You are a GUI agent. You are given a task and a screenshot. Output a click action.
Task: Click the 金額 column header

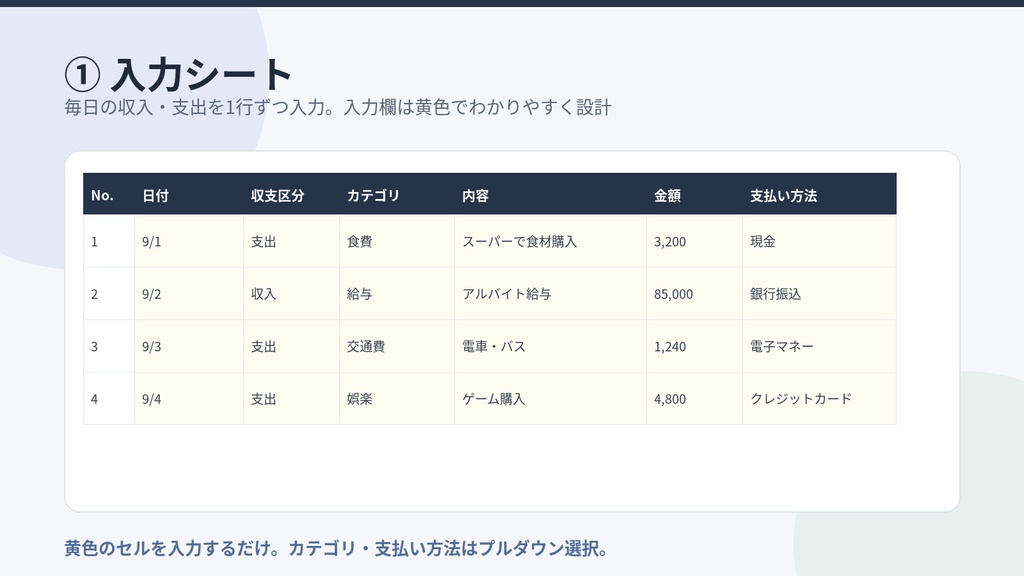coord(694,195)
